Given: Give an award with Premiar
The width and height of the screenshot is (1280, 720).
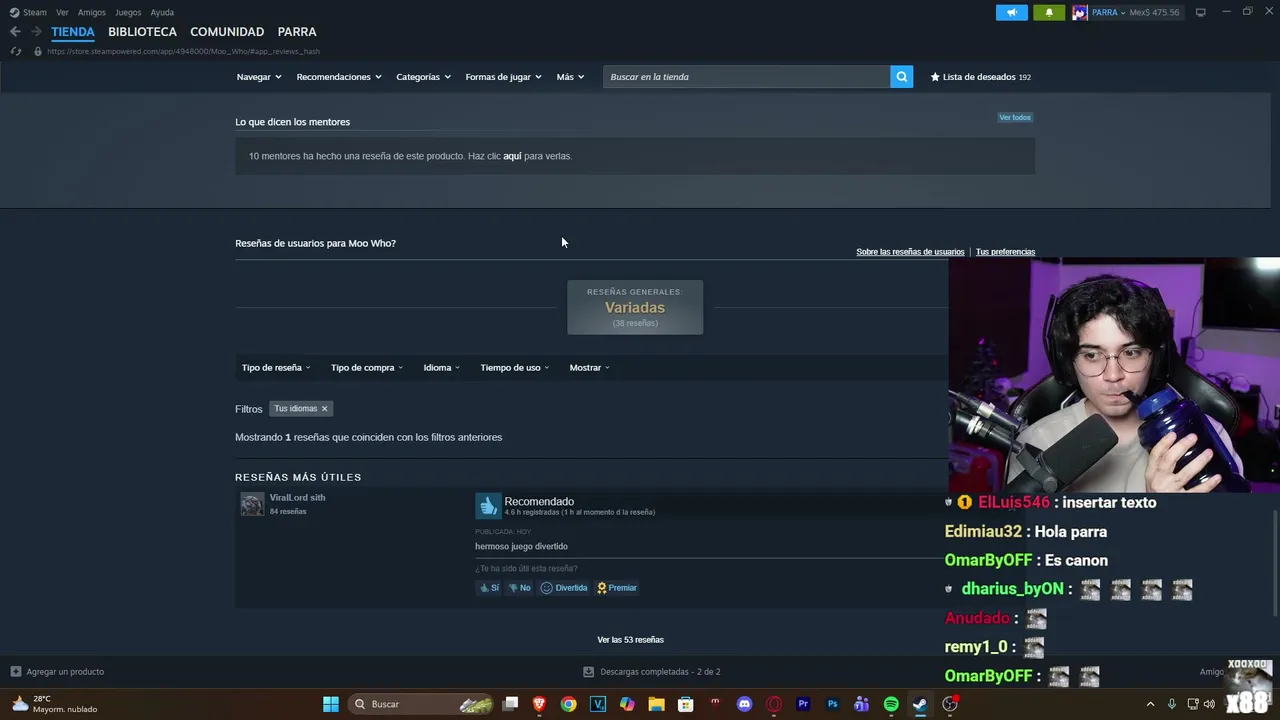Looking at the screenshot, I should [617, 588].
